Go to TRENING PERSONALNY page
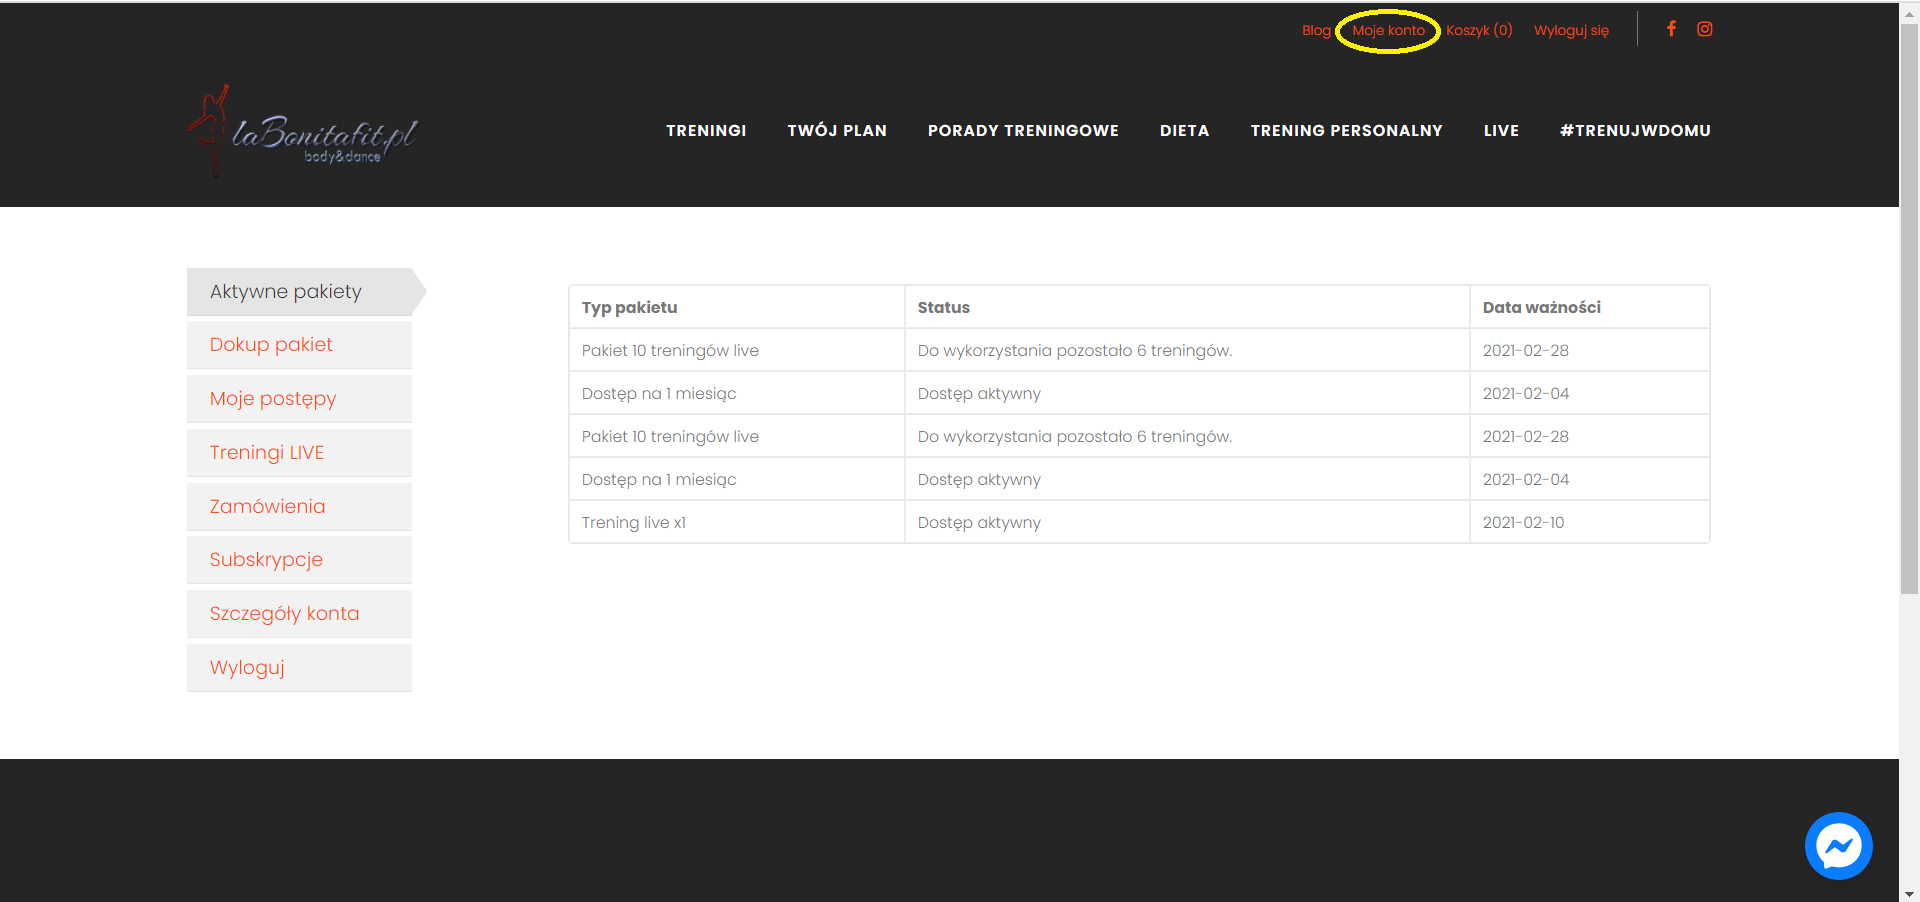The image size is (1920, 902). [x=1346, y=131]
